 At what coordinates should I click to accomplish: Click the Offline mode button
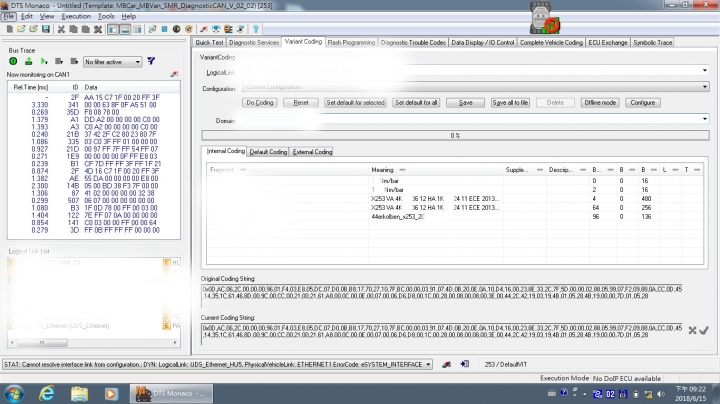[x=600, y=102]
